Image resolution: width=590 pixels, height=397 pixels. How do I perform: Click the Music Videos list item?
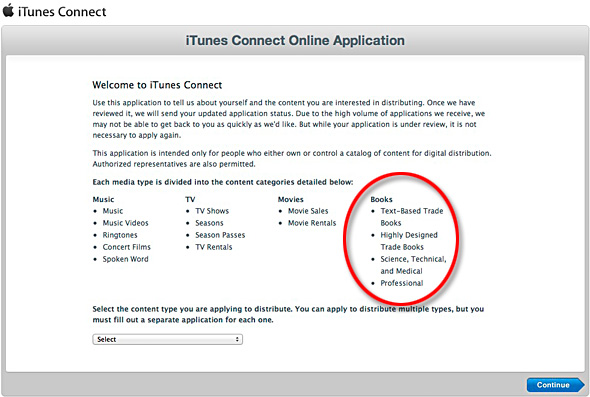[126, 223]
